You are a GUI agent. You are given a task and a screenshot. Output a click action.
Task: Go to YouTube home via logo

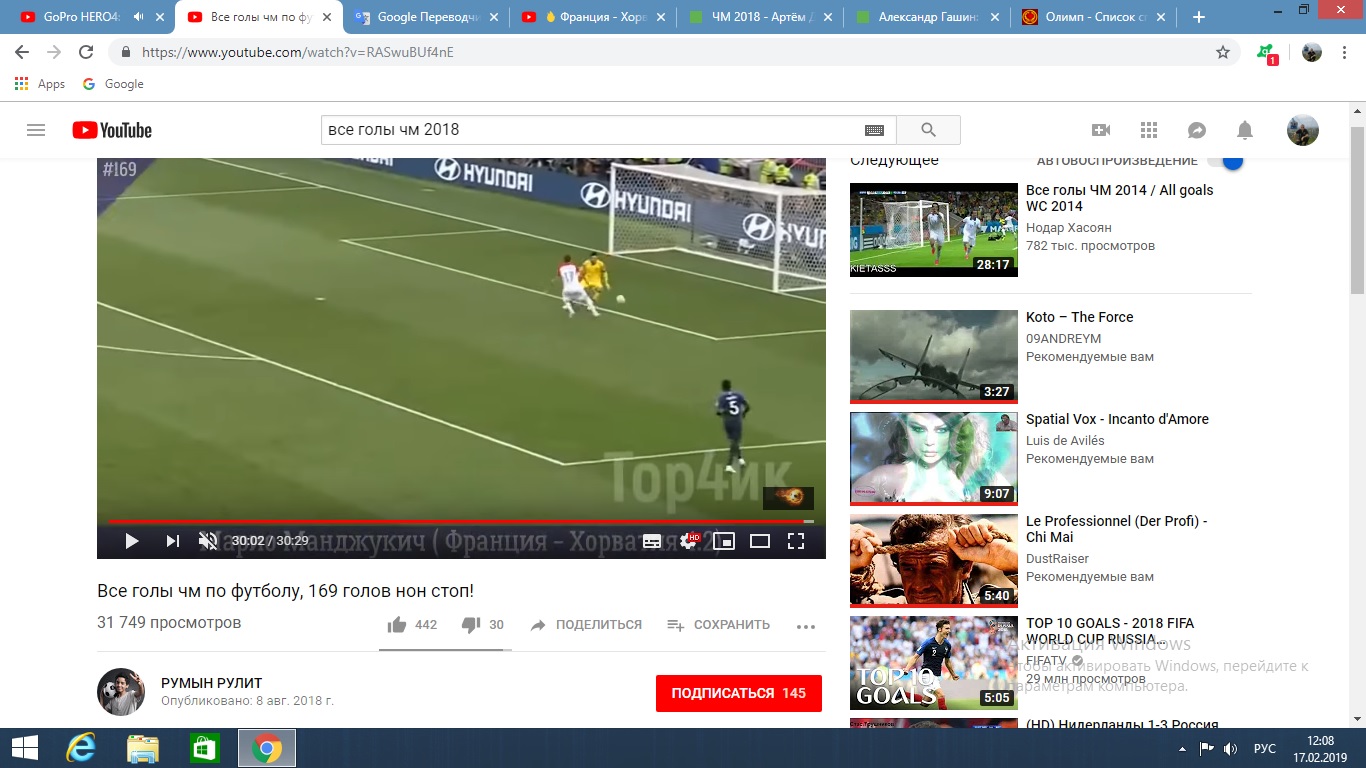[112, 130]
